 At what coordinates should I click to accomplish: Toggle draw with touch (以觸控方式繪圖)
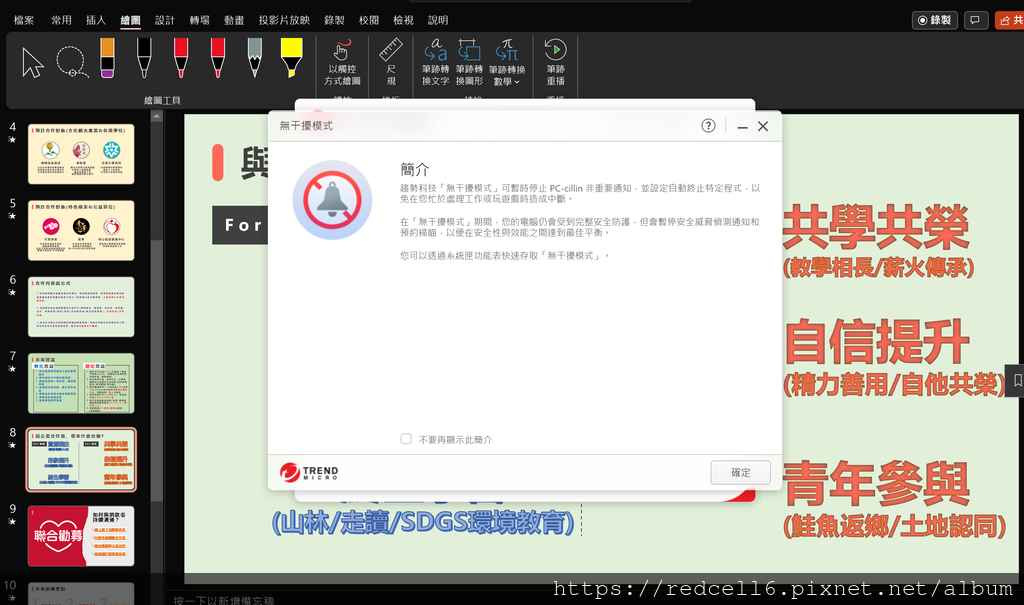click(342, 63)
